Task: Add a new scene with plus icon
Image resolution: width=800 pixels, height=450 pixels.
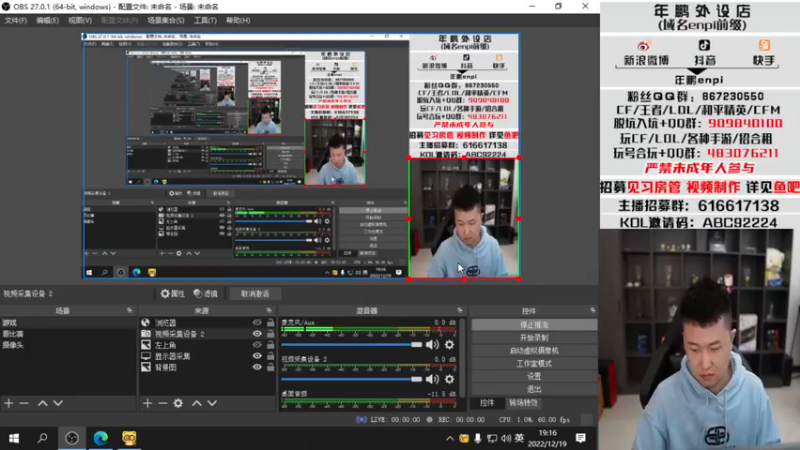Action: [x=9, y=403]
